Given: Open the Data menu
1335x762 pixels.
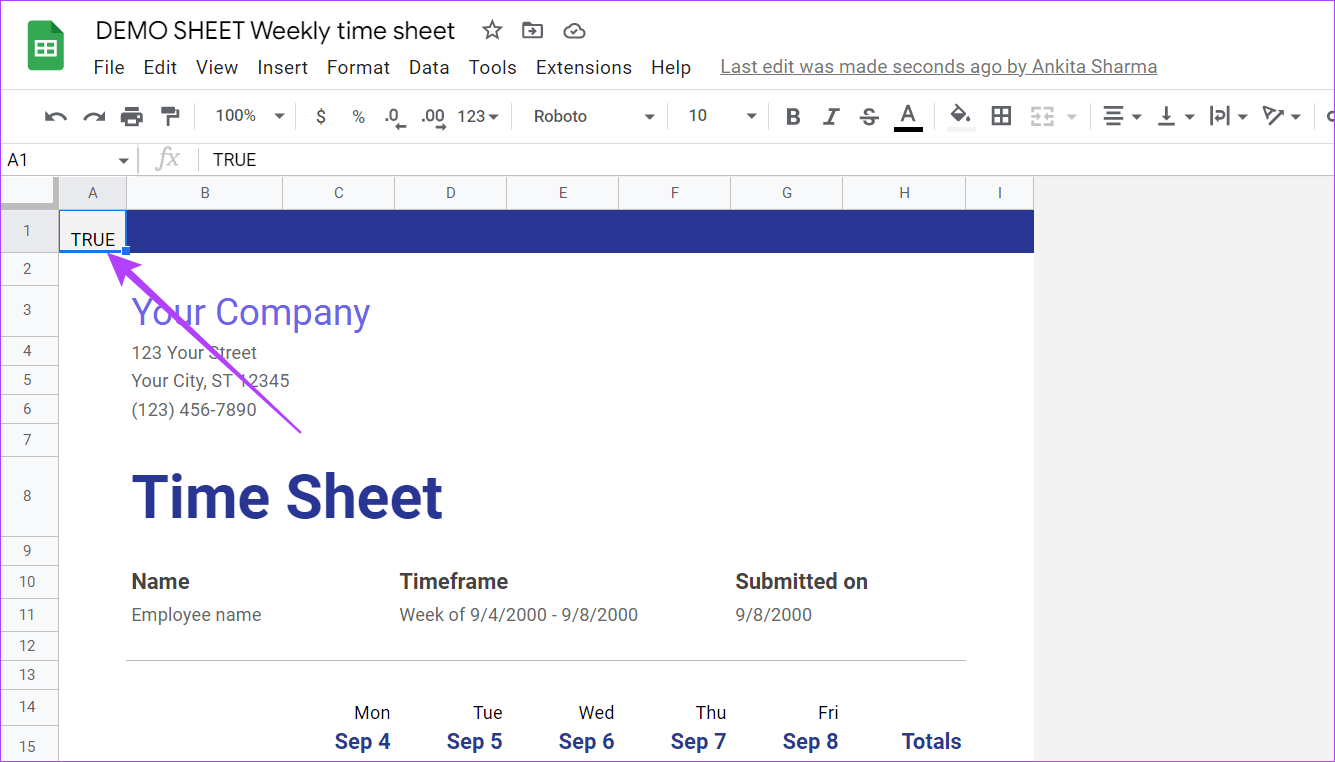Looking at the screenshot, I should (x=429, y=67).
